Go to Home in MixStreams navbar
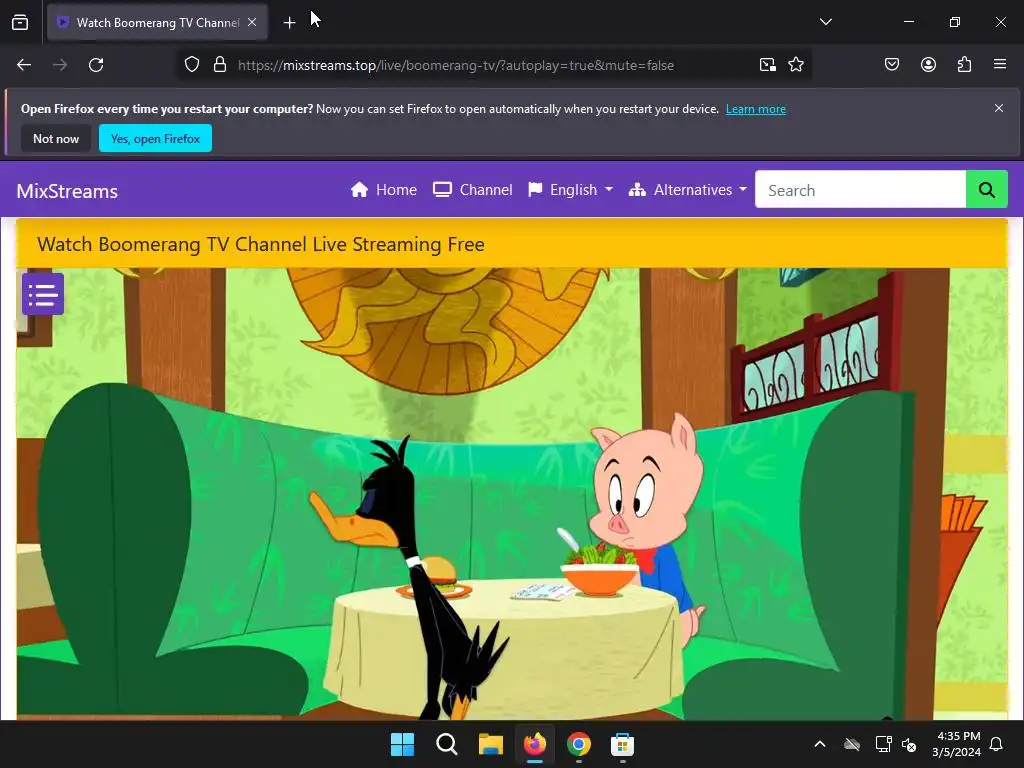This screenshot has height=768, width=1024. click(383, 190)
